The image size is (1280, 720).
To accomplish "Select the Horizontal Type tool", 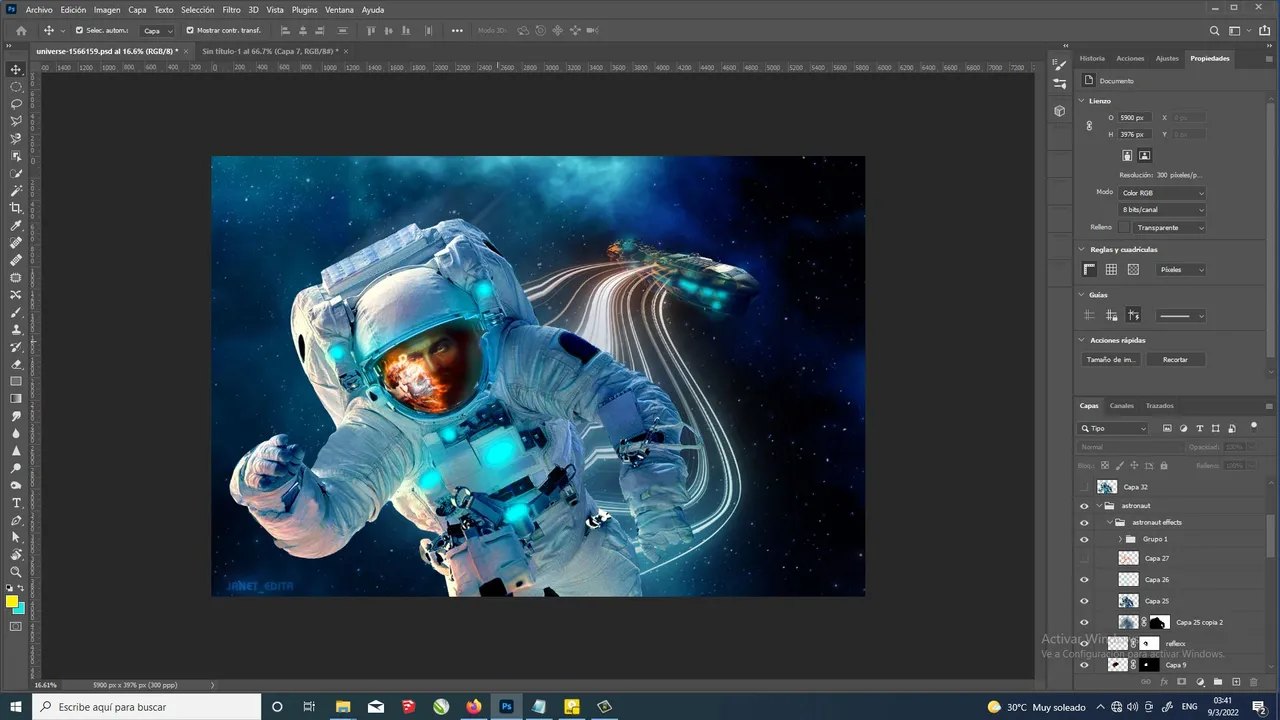I will [x=16, y=503].
